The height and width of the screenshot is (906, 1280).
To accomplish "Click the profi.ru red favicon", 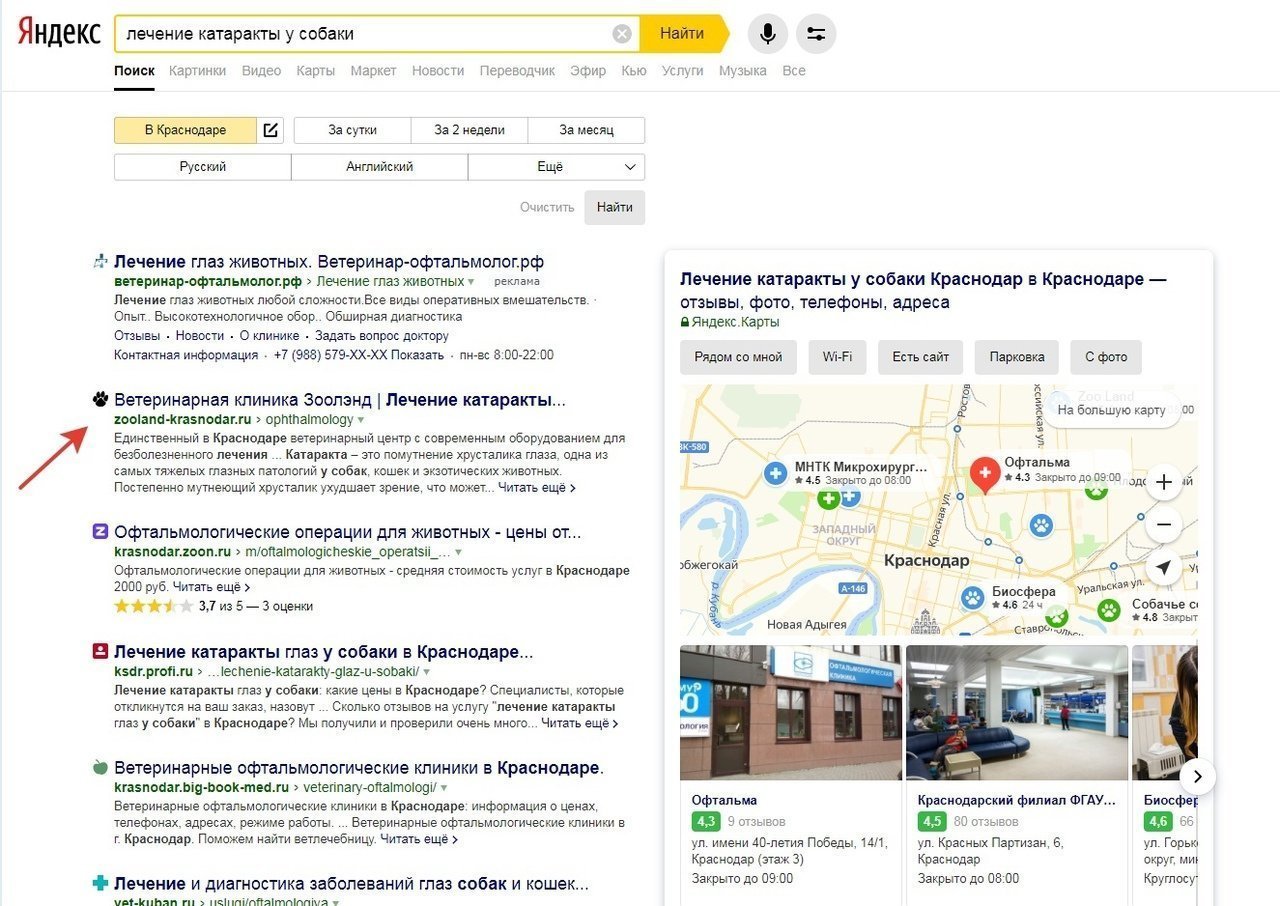I will tap(100, 651).
